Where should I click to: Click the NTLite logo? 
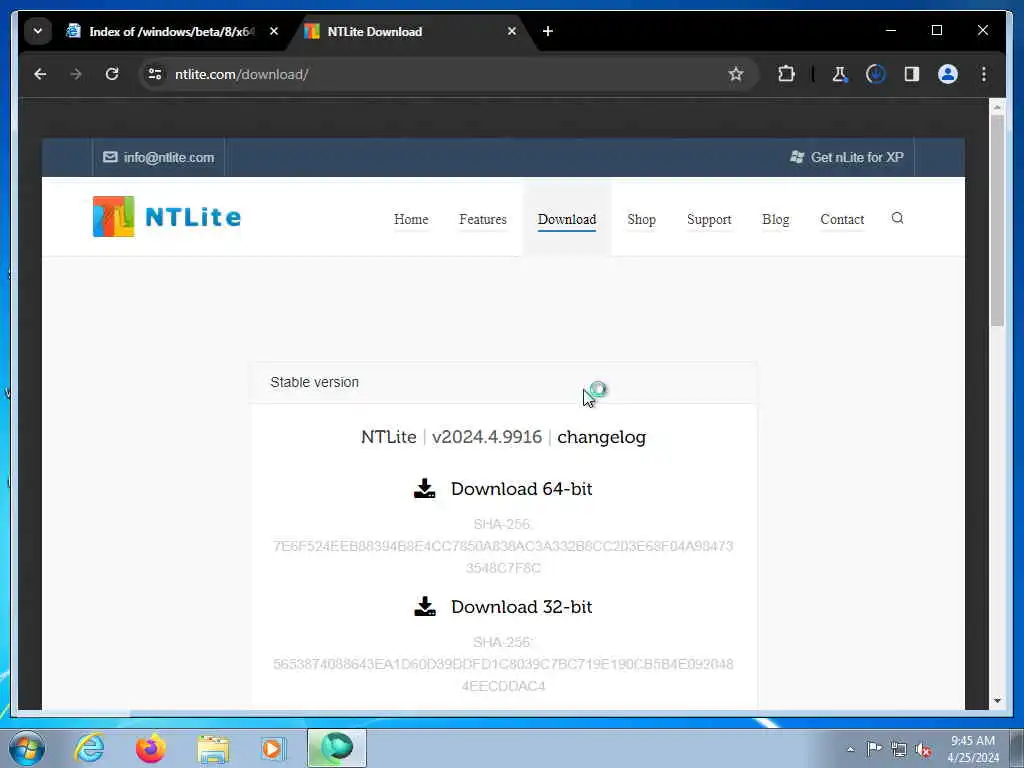[167, 217]
